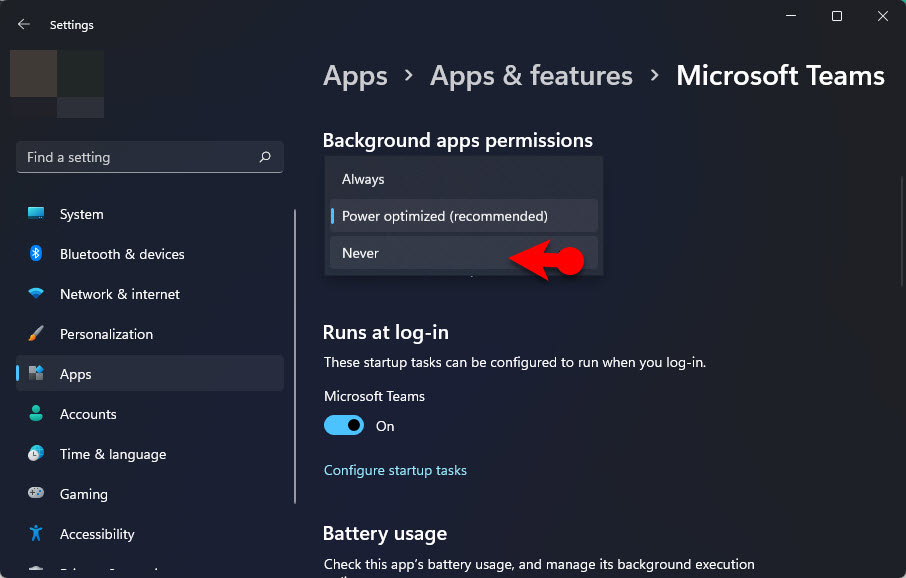The width and height of the screenshot is (906, 578).
Task: Select Never in background permissions list
Action: click(x=463, y=253)
